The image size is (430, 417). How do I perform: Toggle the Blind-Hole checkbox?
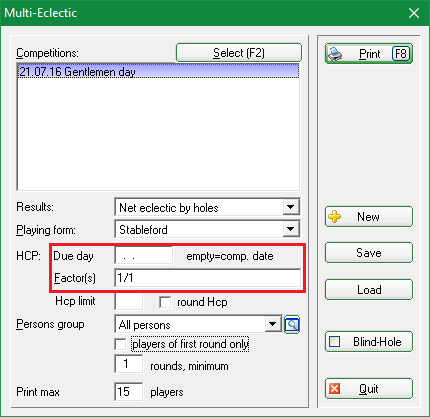point(334,342)
